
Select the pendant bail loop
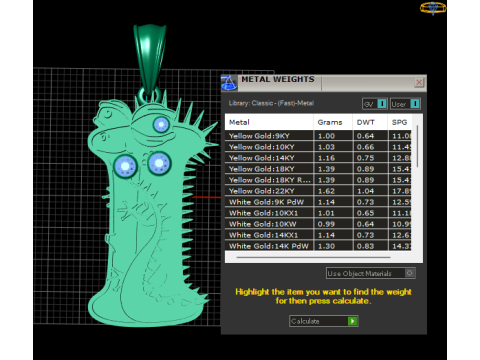click(x=150, y=59)
